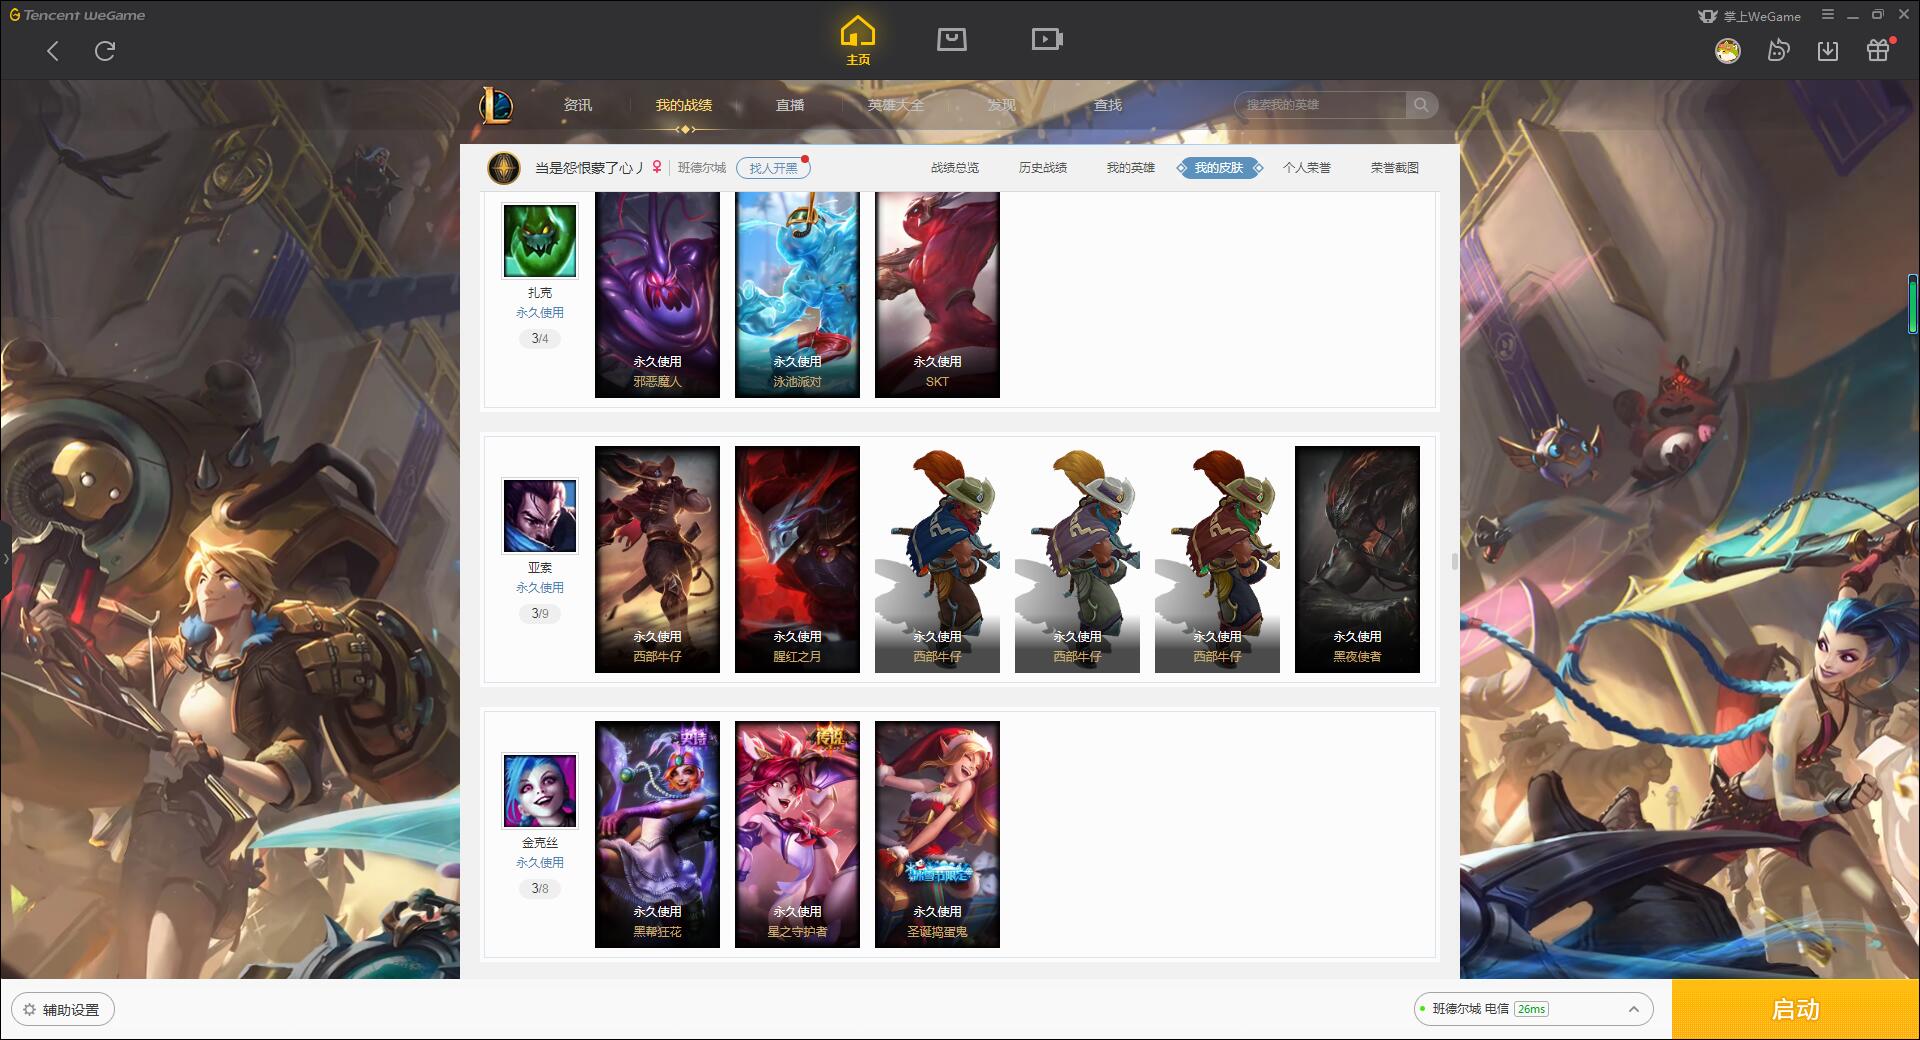Open the store bag icon in top bar
Image resolution: width=1920 pixels, height=1040 pixels.
pos(952,39)
